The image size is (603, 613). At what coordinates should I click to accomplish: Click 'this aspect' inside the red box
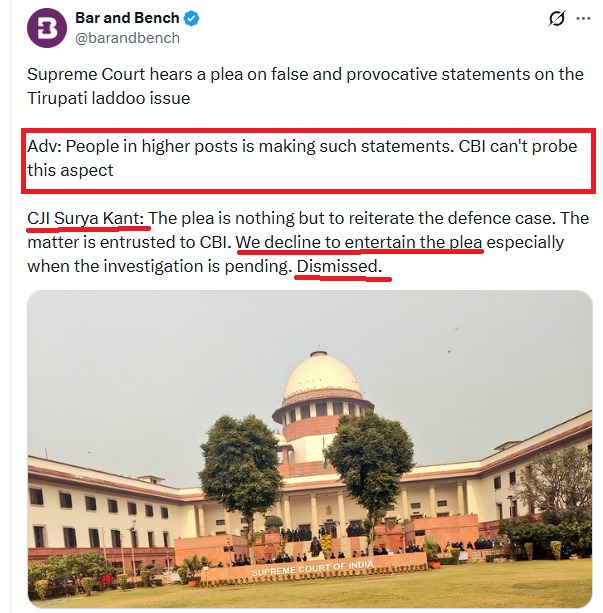[x=70, y=170]
